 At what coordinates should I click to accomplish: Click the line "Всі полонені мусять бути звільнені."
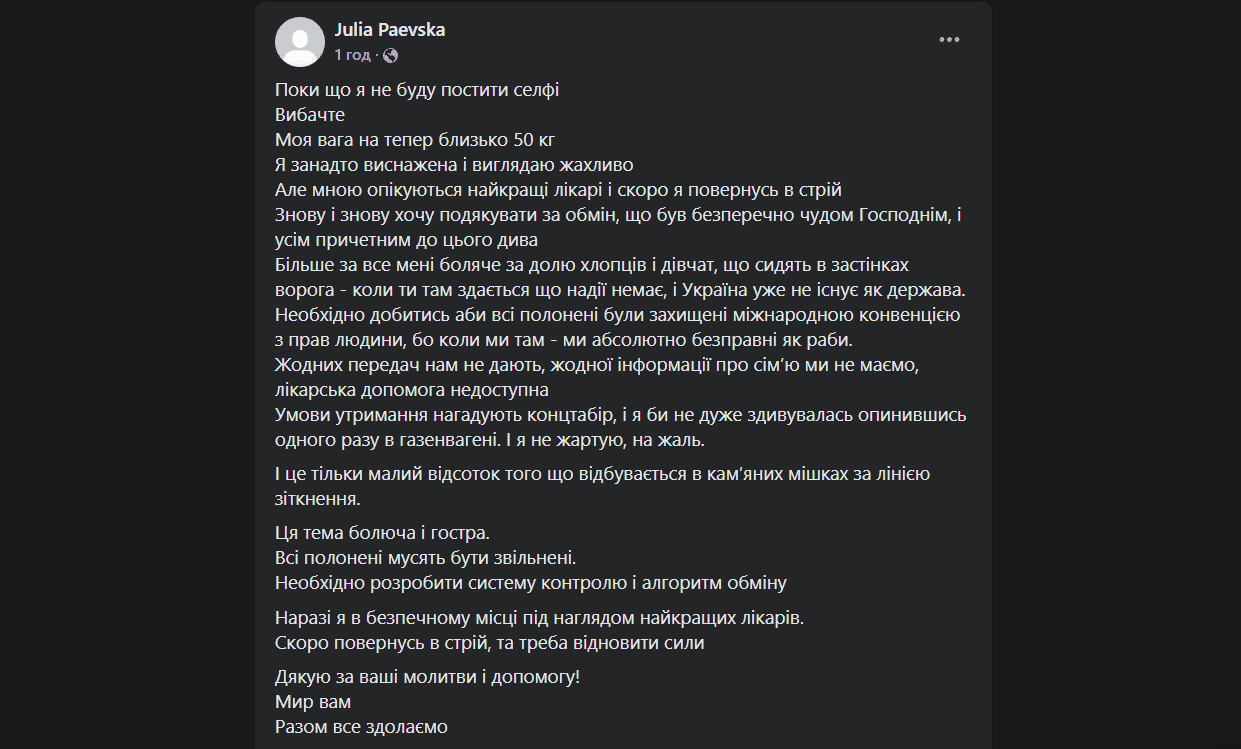(426, 558)
